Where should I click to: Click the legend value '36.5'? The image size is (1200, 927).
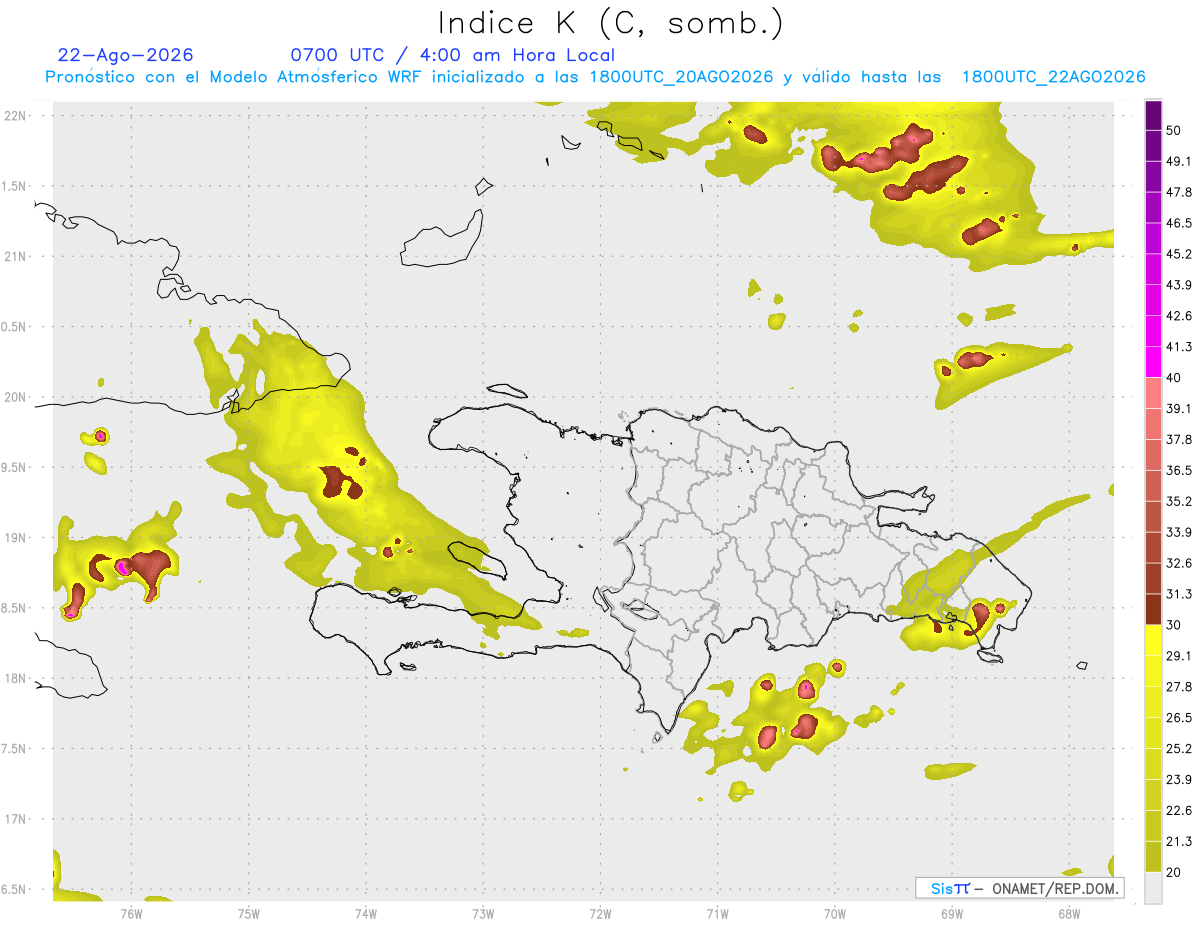point(1179,471)
